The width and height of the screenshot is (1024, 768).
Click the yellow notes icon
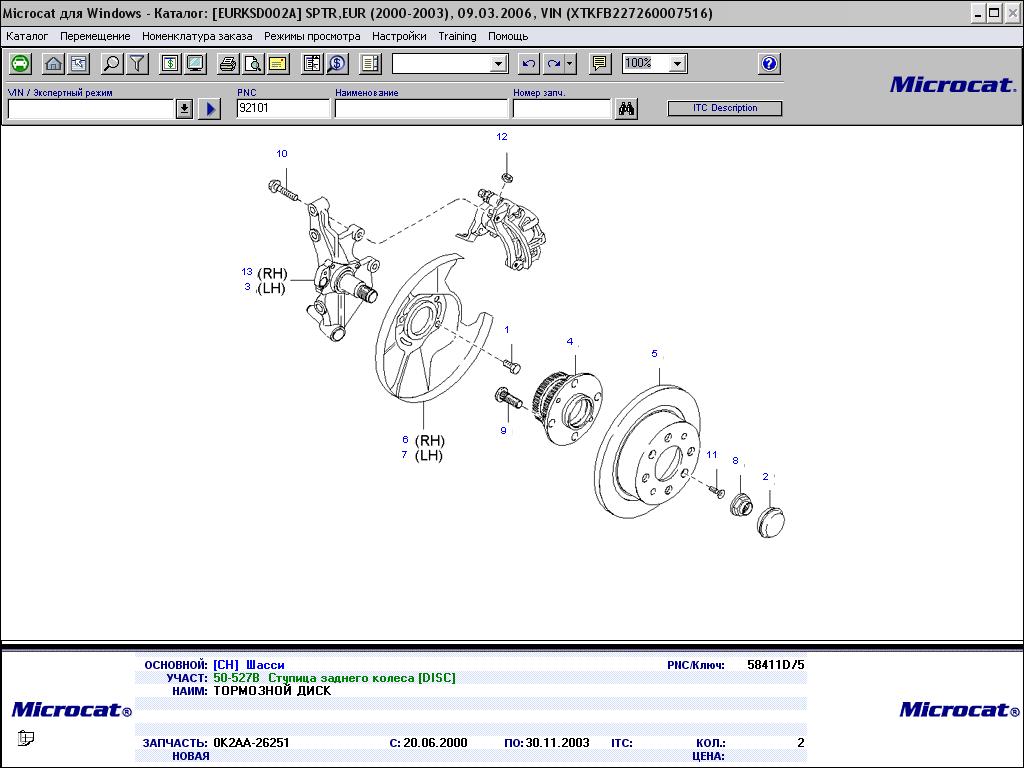(x=277, y=64)
